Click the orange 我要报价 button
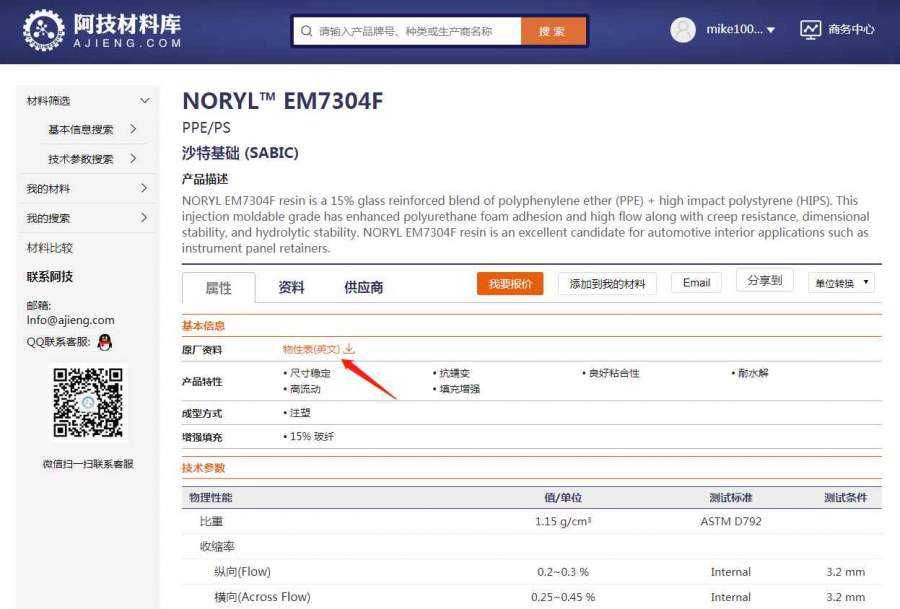The height and width of the screenshot is (609, 900). coord(510,284)
